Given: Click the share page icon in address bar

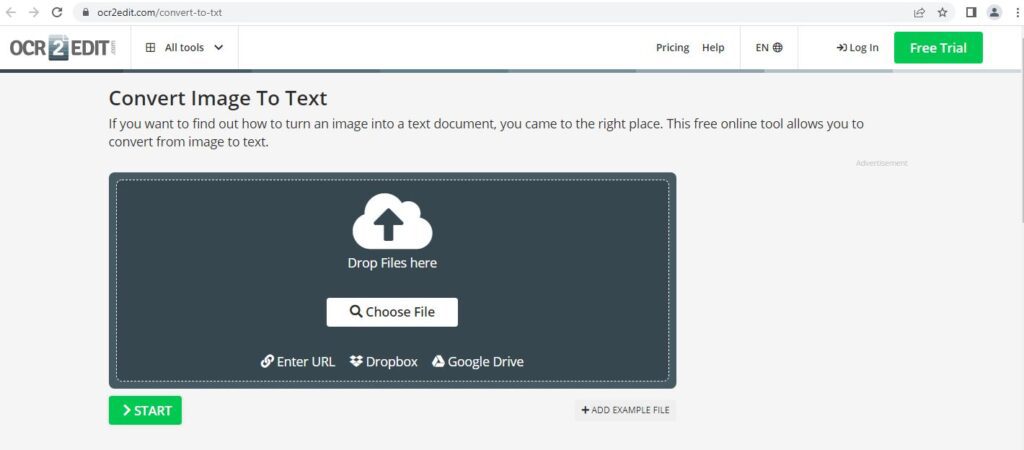Looking at the screenshot, I should 919,12.
